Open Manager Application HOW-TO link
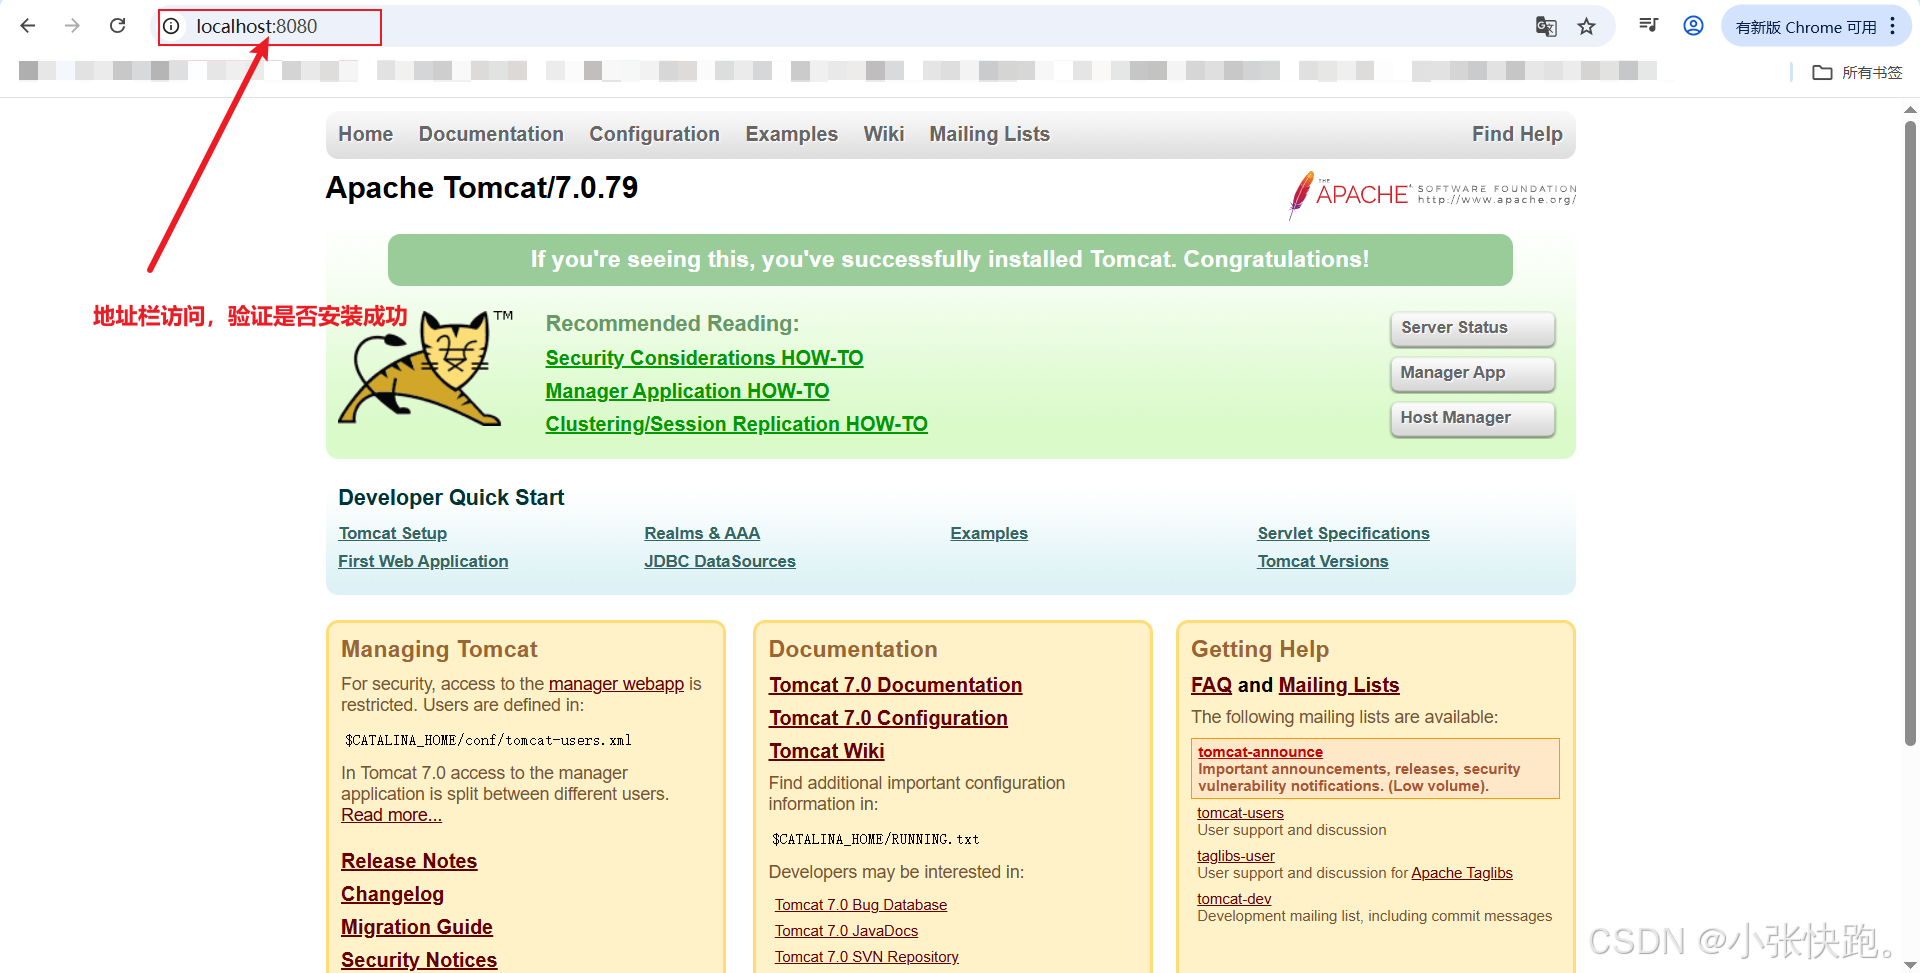 (687, 391)
